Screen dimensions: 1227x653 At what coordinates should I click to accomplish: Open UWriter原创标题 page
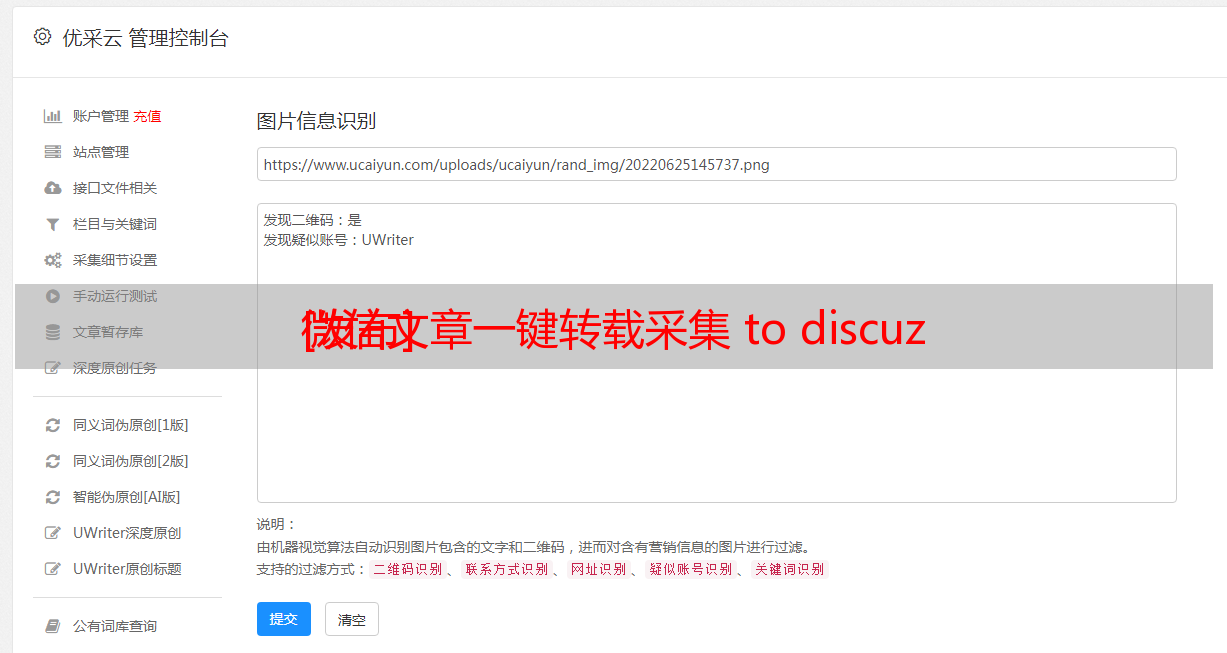(127, 569)
